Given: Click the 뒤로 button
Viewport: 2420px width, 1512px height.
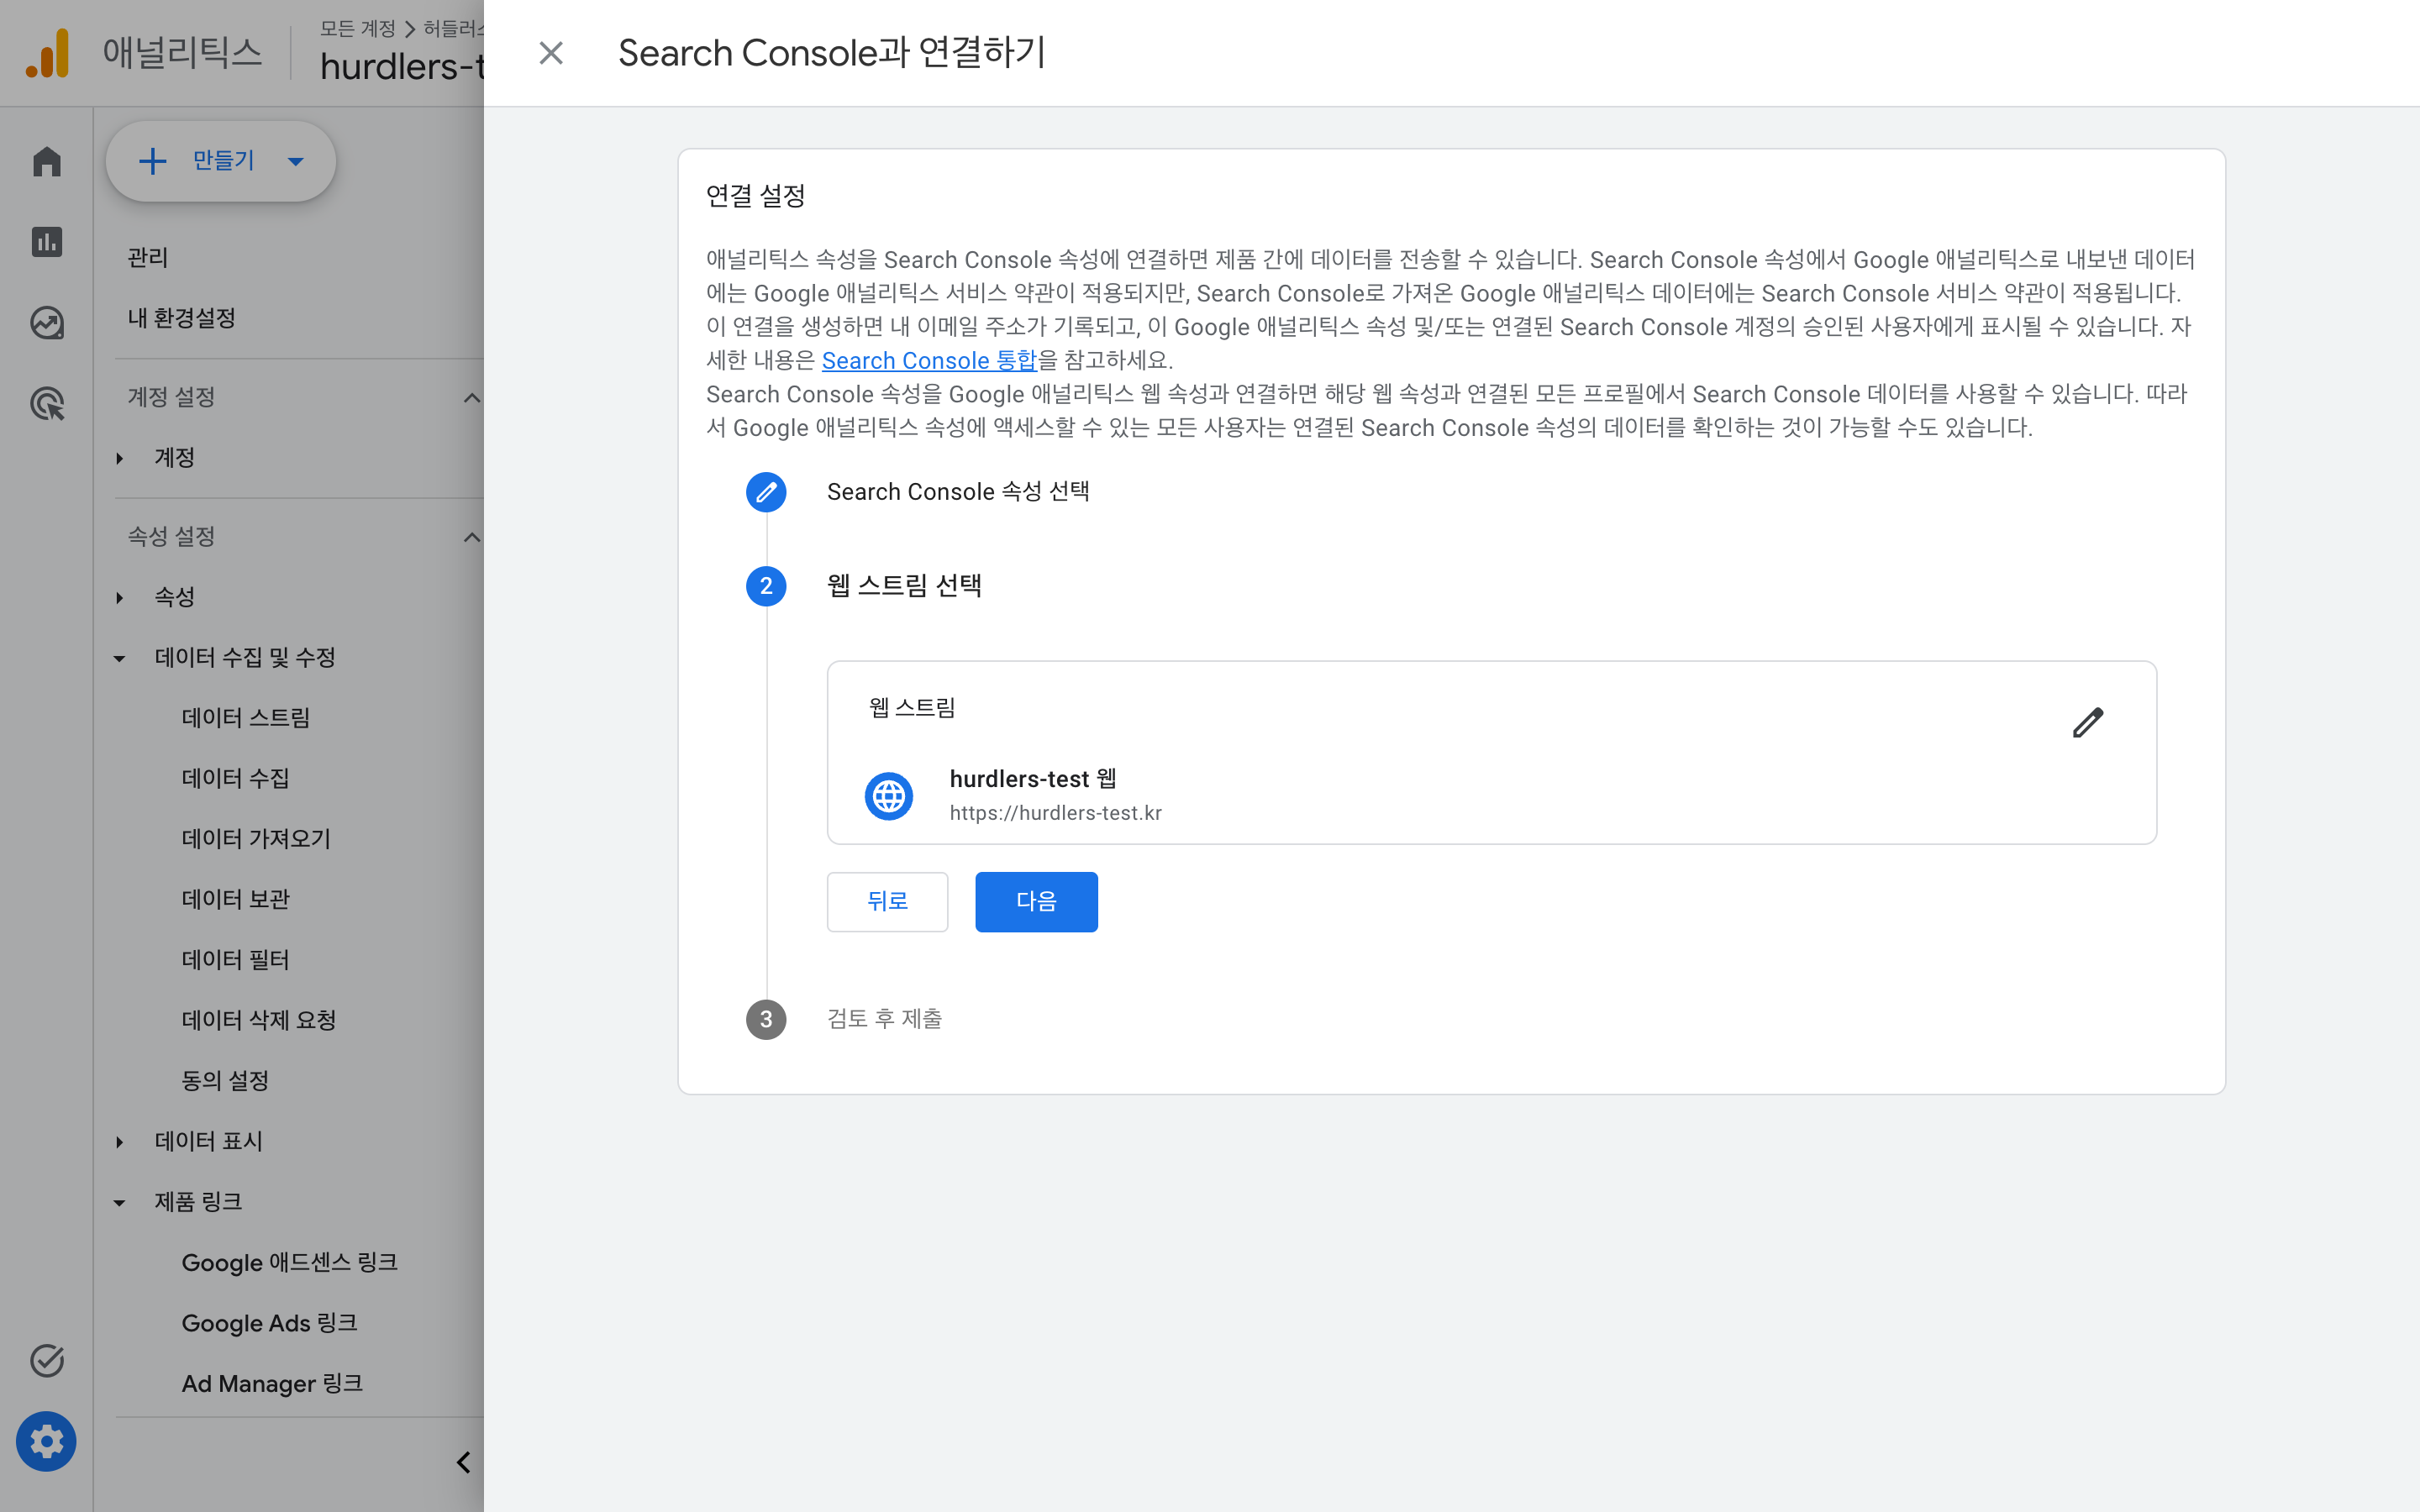Looking at the screenshot, I should point(887,901).
